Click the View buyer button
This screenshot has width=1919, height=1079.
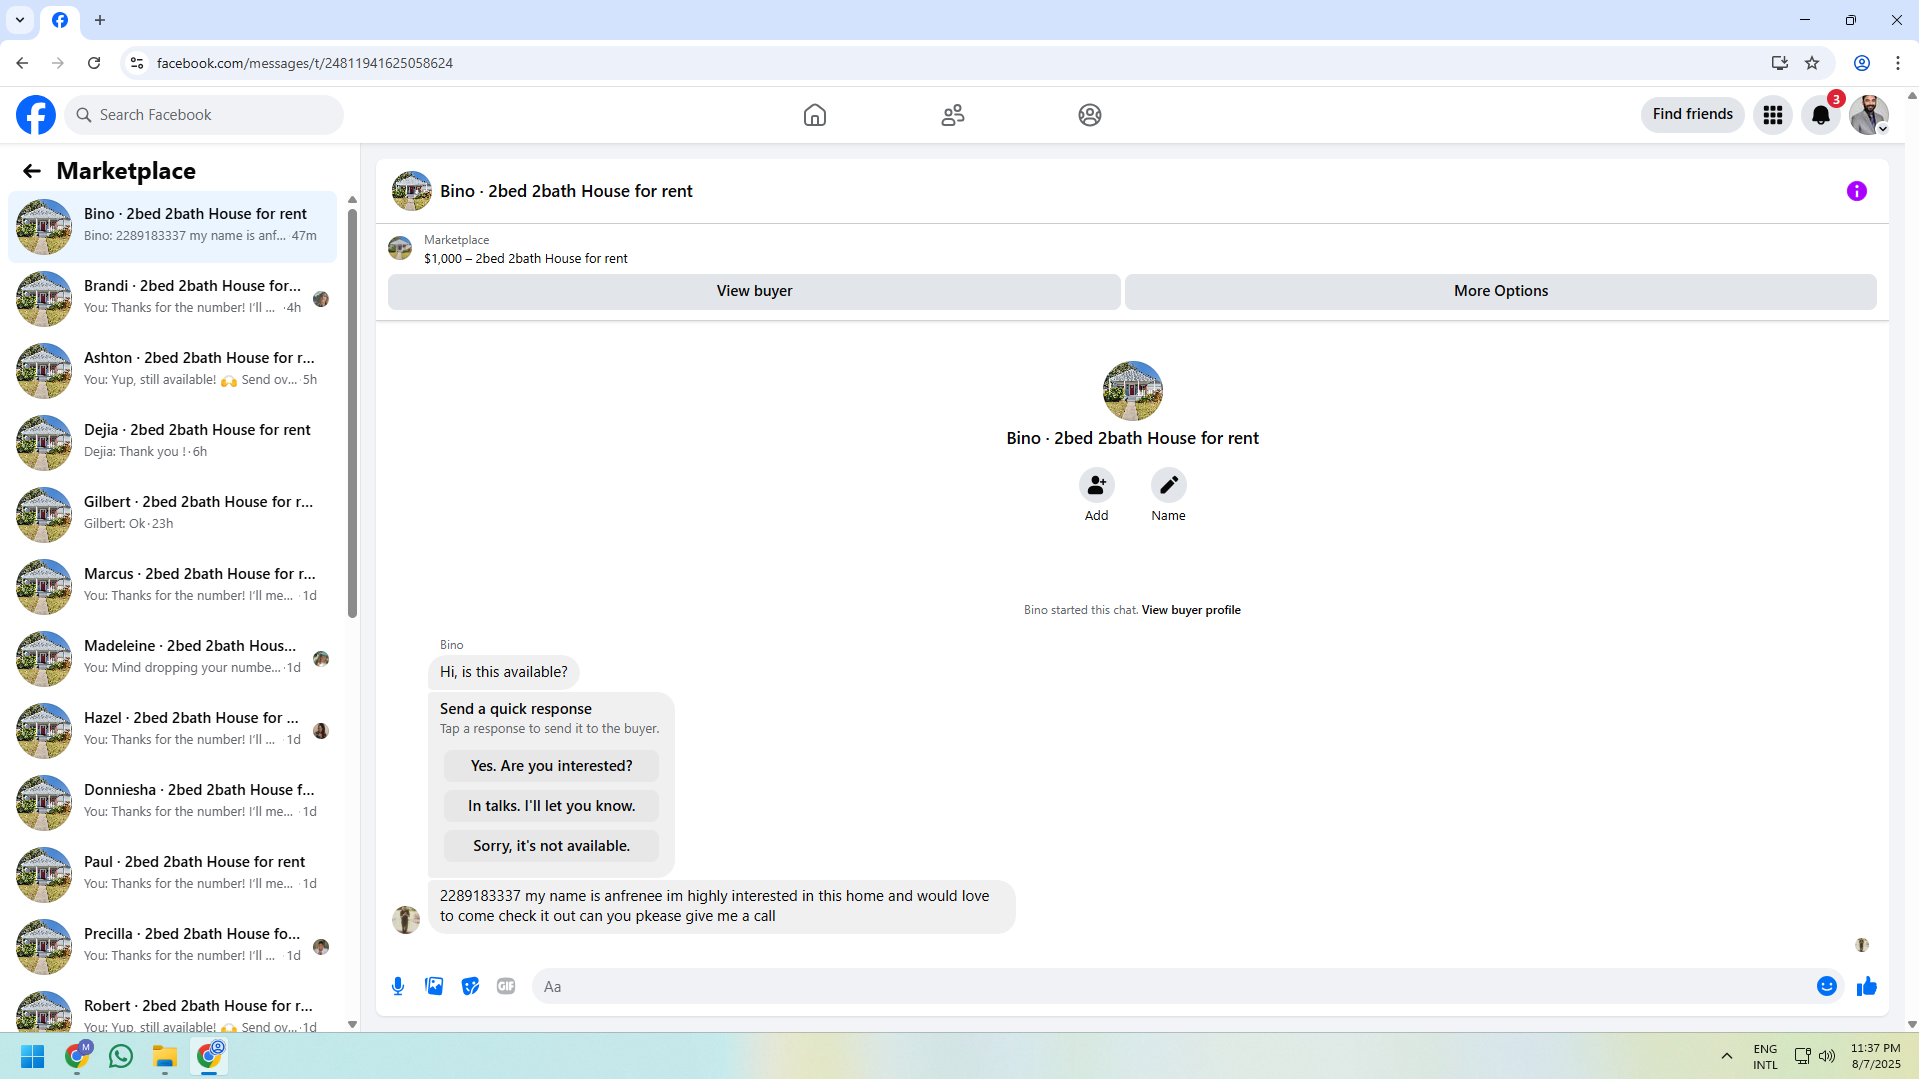(754, 291)
